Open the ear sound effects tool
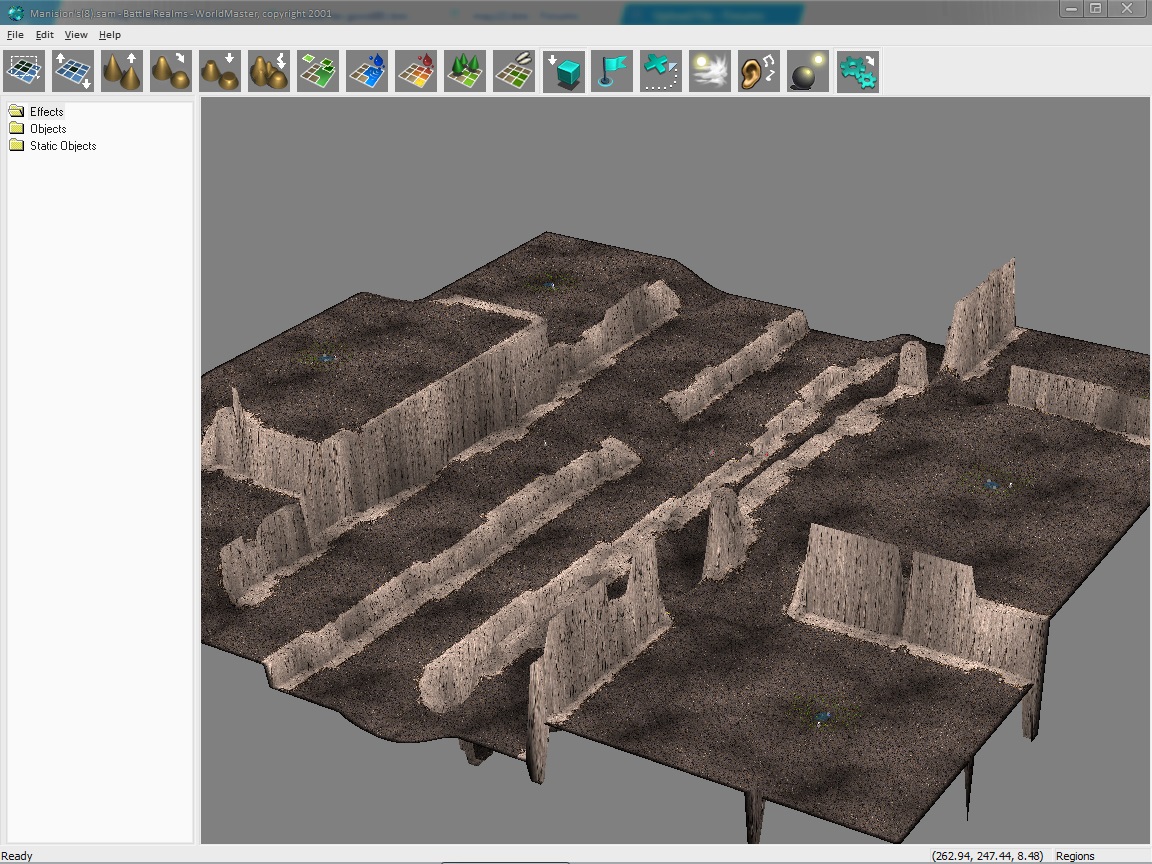This screenshot has height=864, width=1152. 759,72
